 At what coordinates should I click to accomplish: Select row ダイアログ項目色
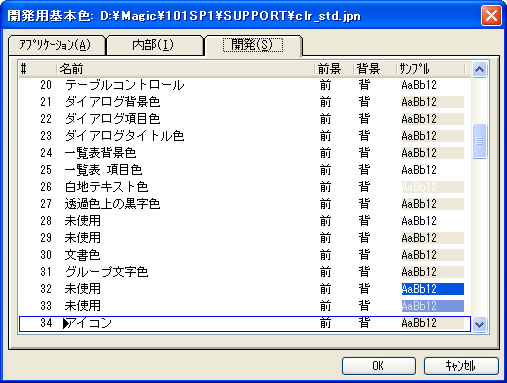tap(245, 119)
